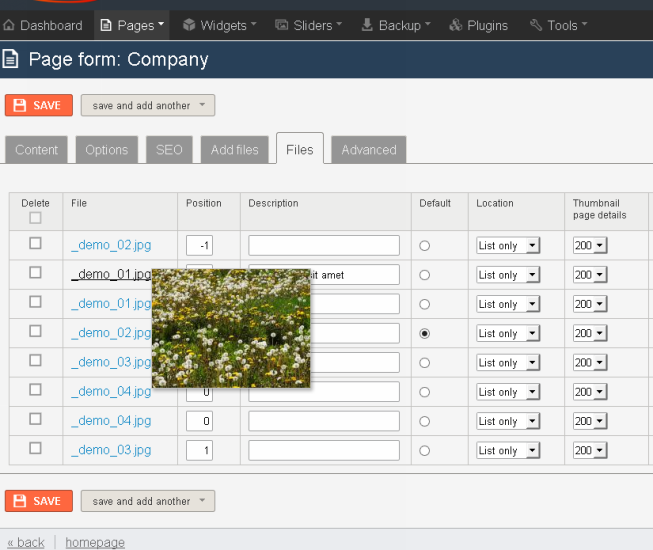
Task: Open Thumbnail 200 dropdown in position -1 row
Action: click(590, 245)
